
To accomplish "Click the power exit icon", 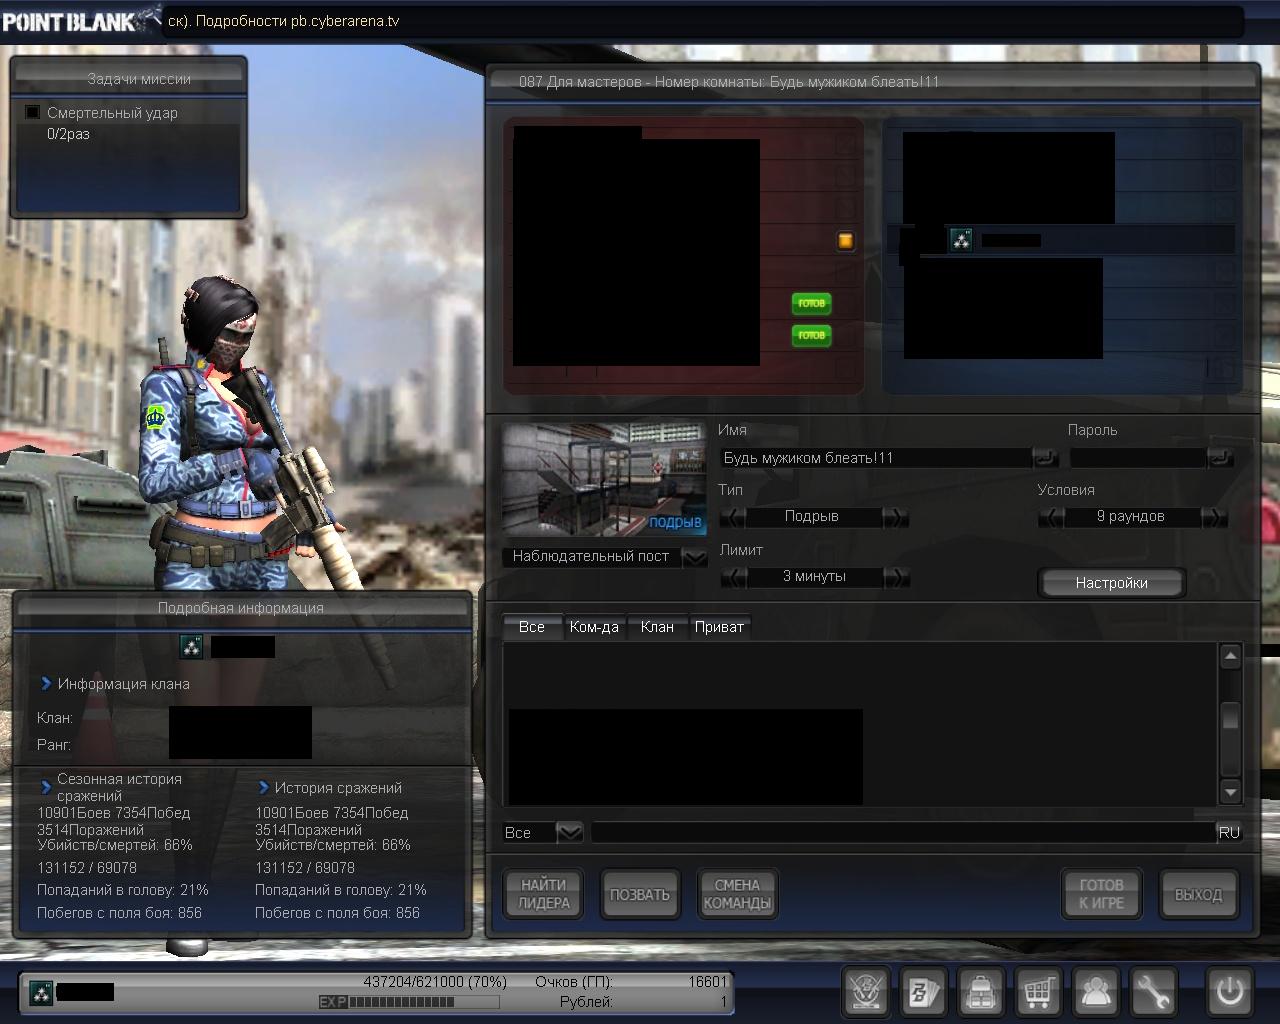I will tap(1229, 992).
